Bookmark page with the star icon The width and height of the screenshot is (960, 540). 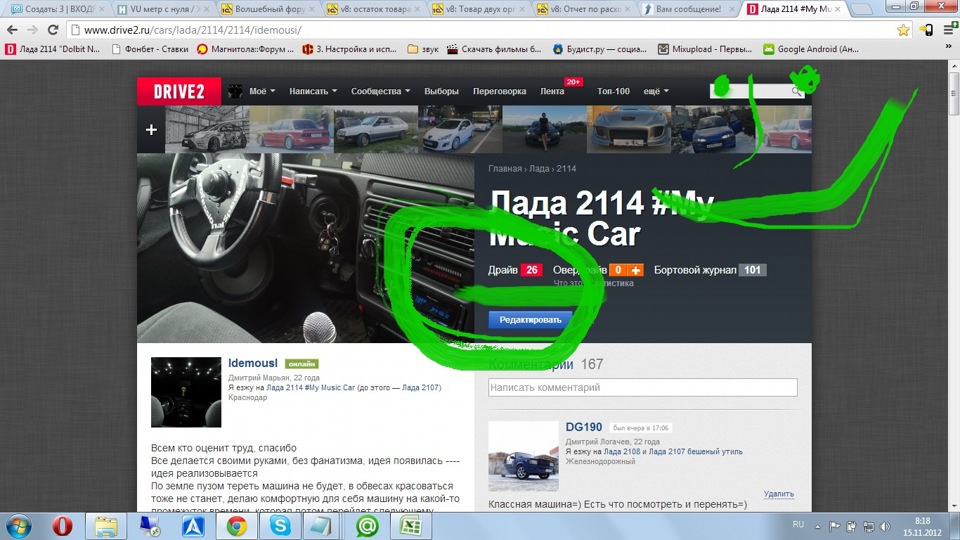tap(903, 29)
